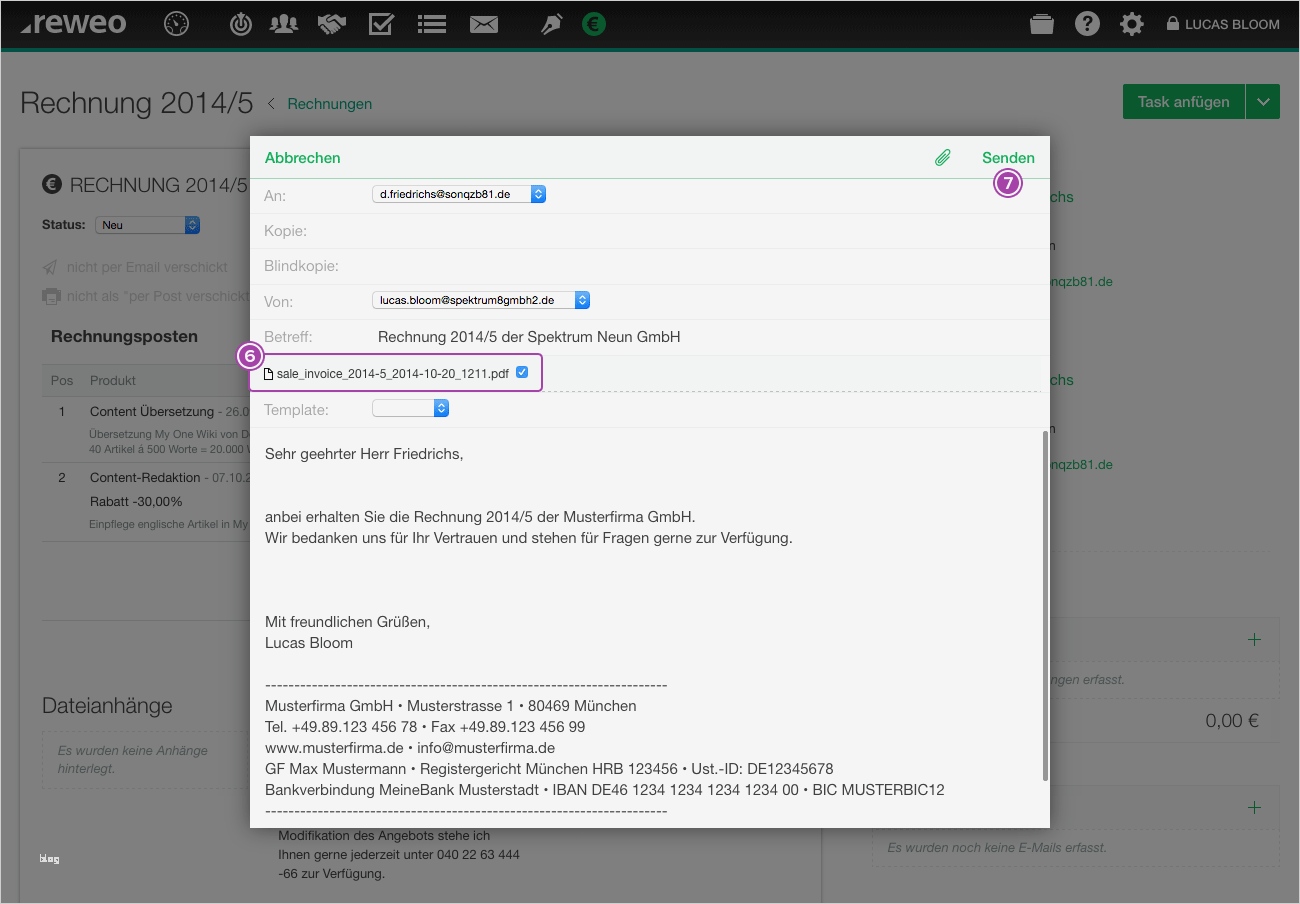1300x904 pixels.
Task: Cancel the email dialog with Abbrechen
Action: click(302, 157)
